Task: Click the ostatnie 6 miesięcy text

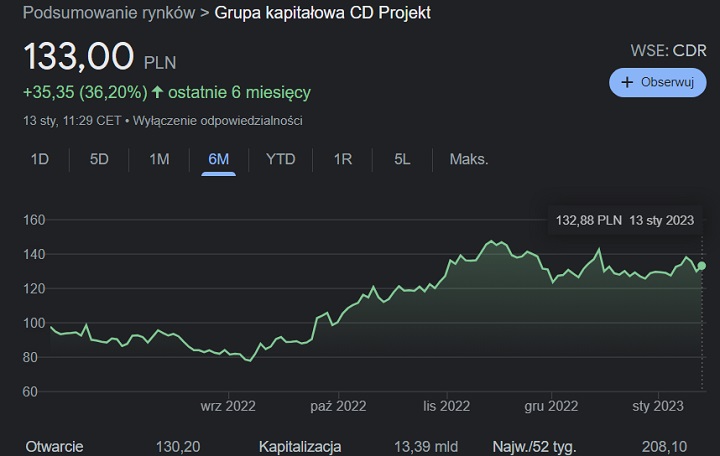Action: click(239, 92)
